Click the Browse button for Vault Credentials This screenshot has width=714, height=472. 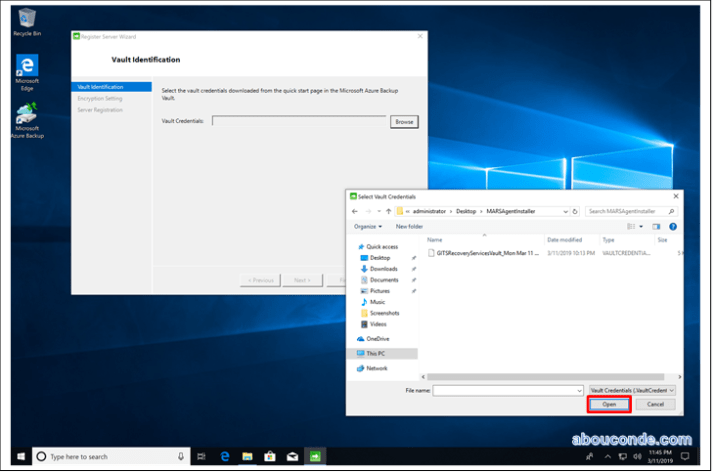[x=404, y=121]
